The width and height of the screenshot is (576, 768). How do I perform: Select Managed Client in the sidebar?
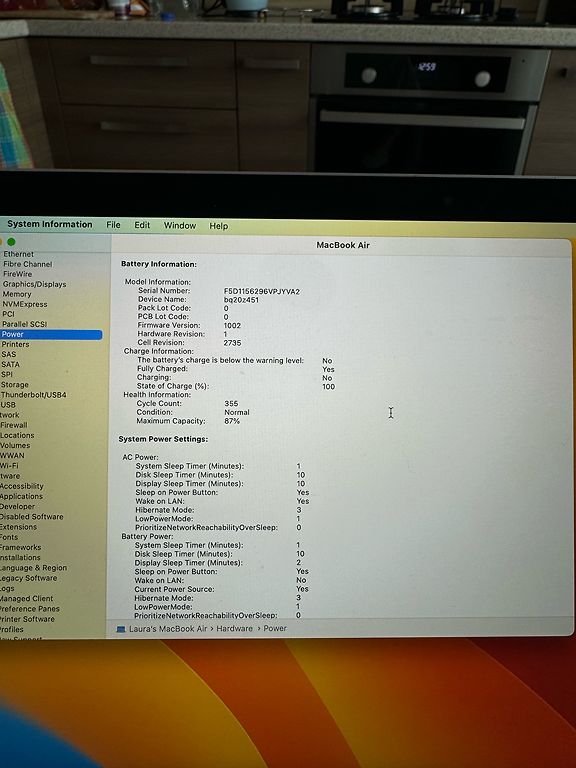[26, 599]
